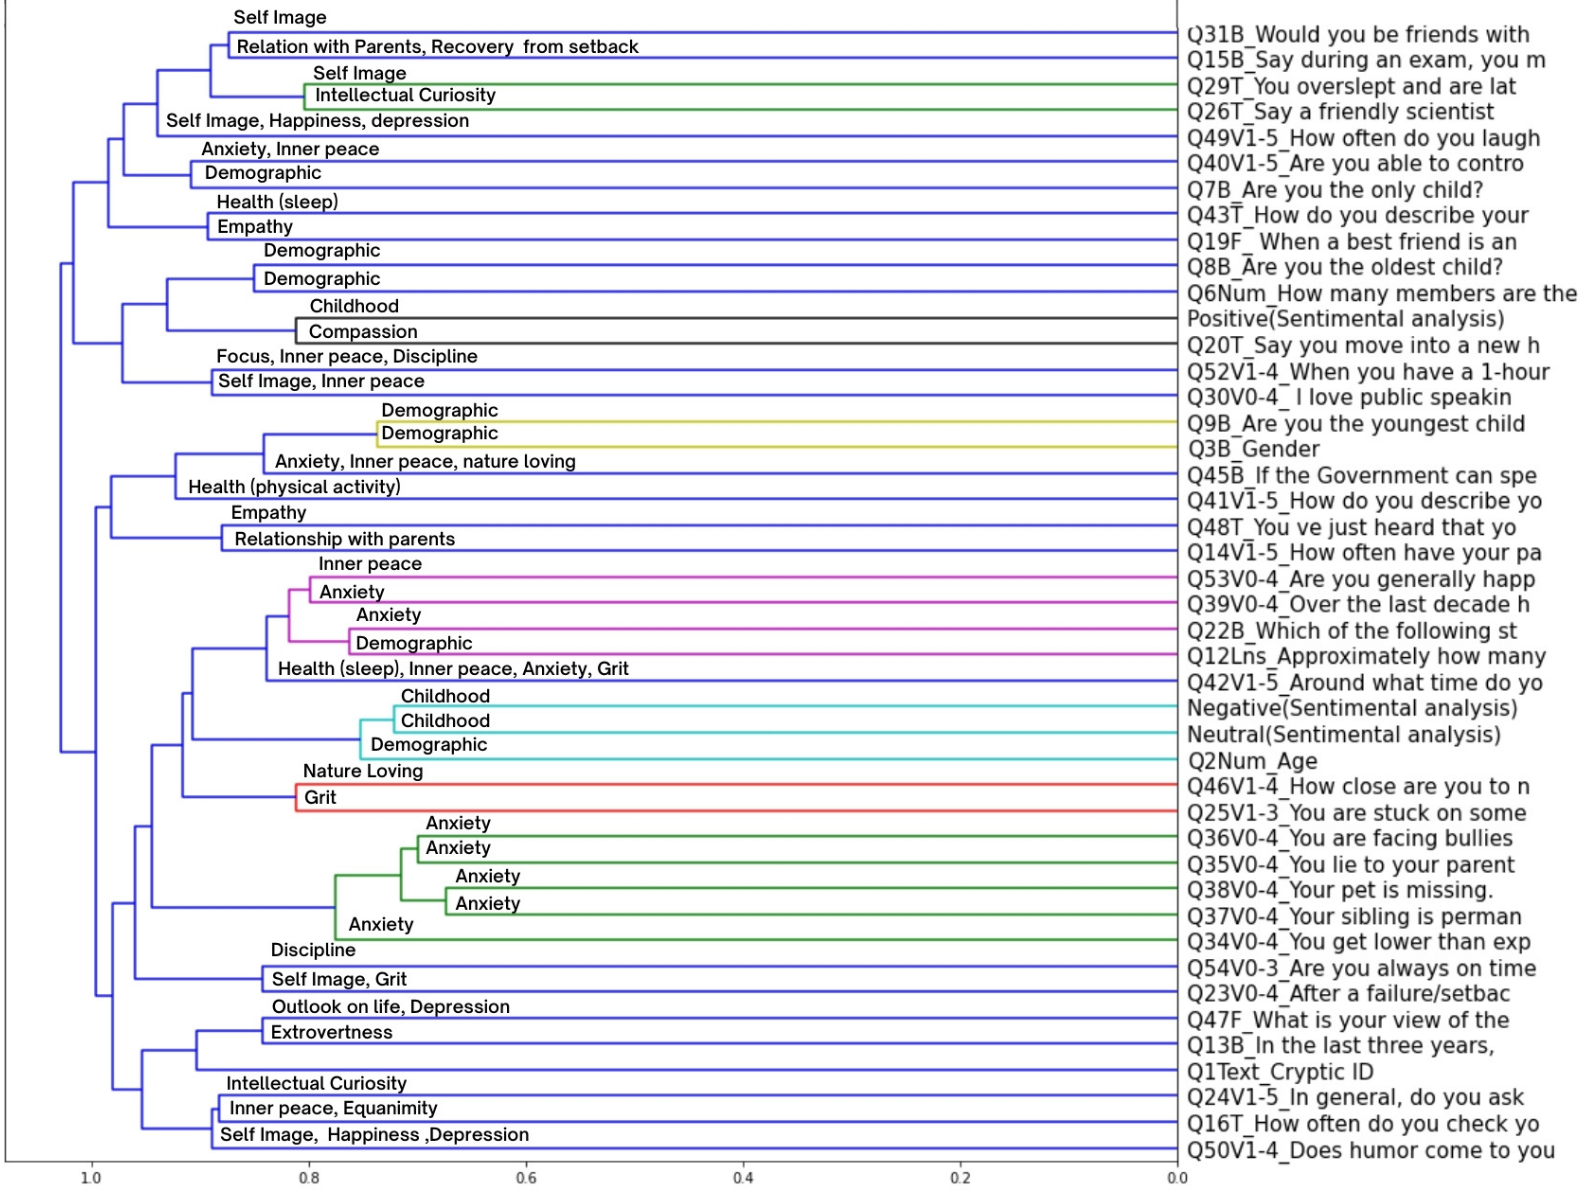Select 'Q36V0-4_You are facing bullies' label
Screen dimensions: 1587x1193
[x=1349, y=838]
